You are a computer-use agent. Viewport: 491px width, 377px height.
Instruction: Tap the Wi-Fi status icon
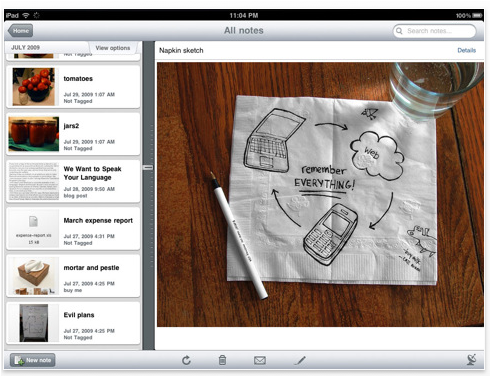[25, 15]
